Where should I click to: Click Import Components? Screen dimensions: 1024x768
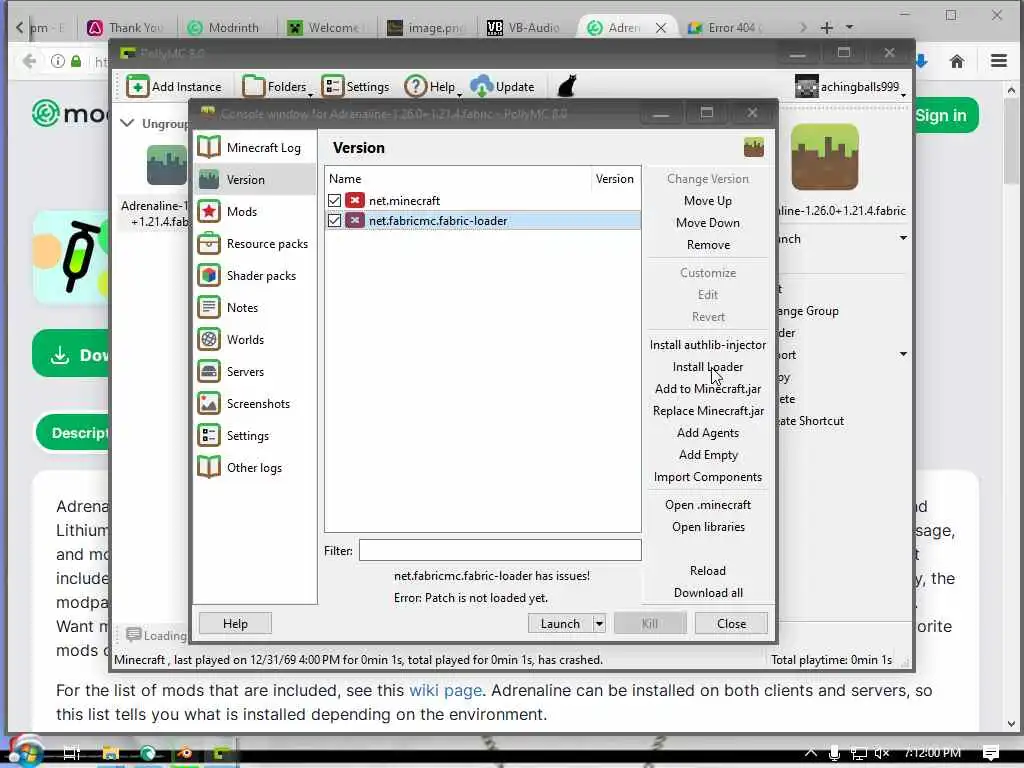tap(708, 477)
